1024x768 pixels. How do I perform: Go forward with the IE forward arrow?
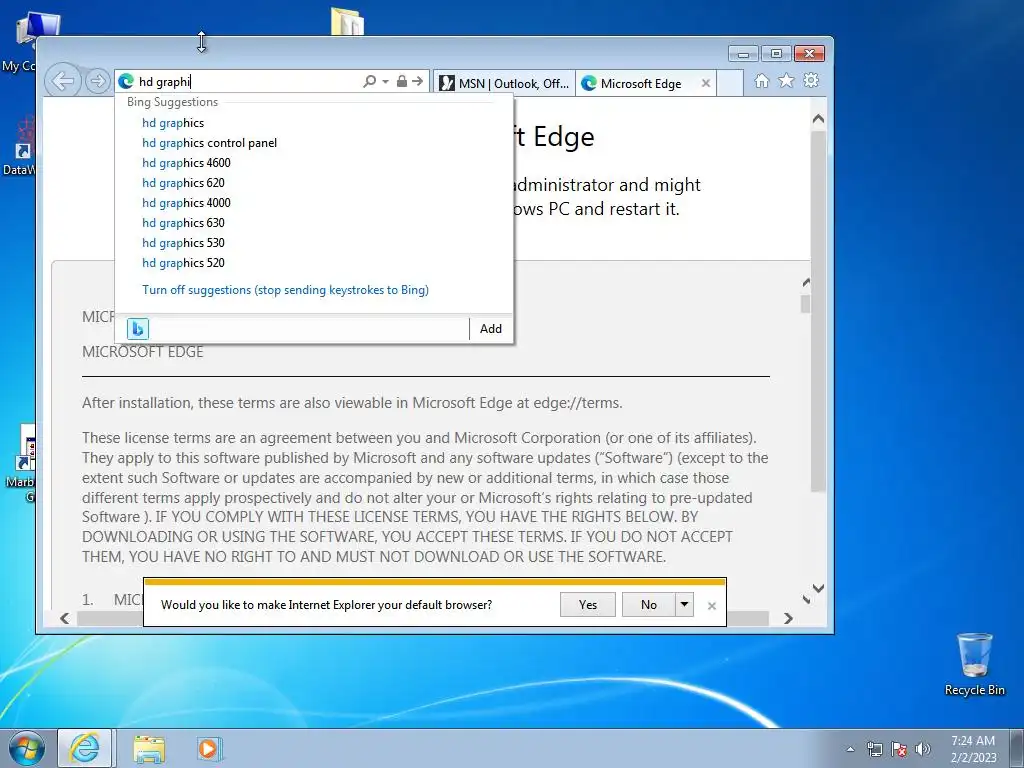tap(98, 82)
